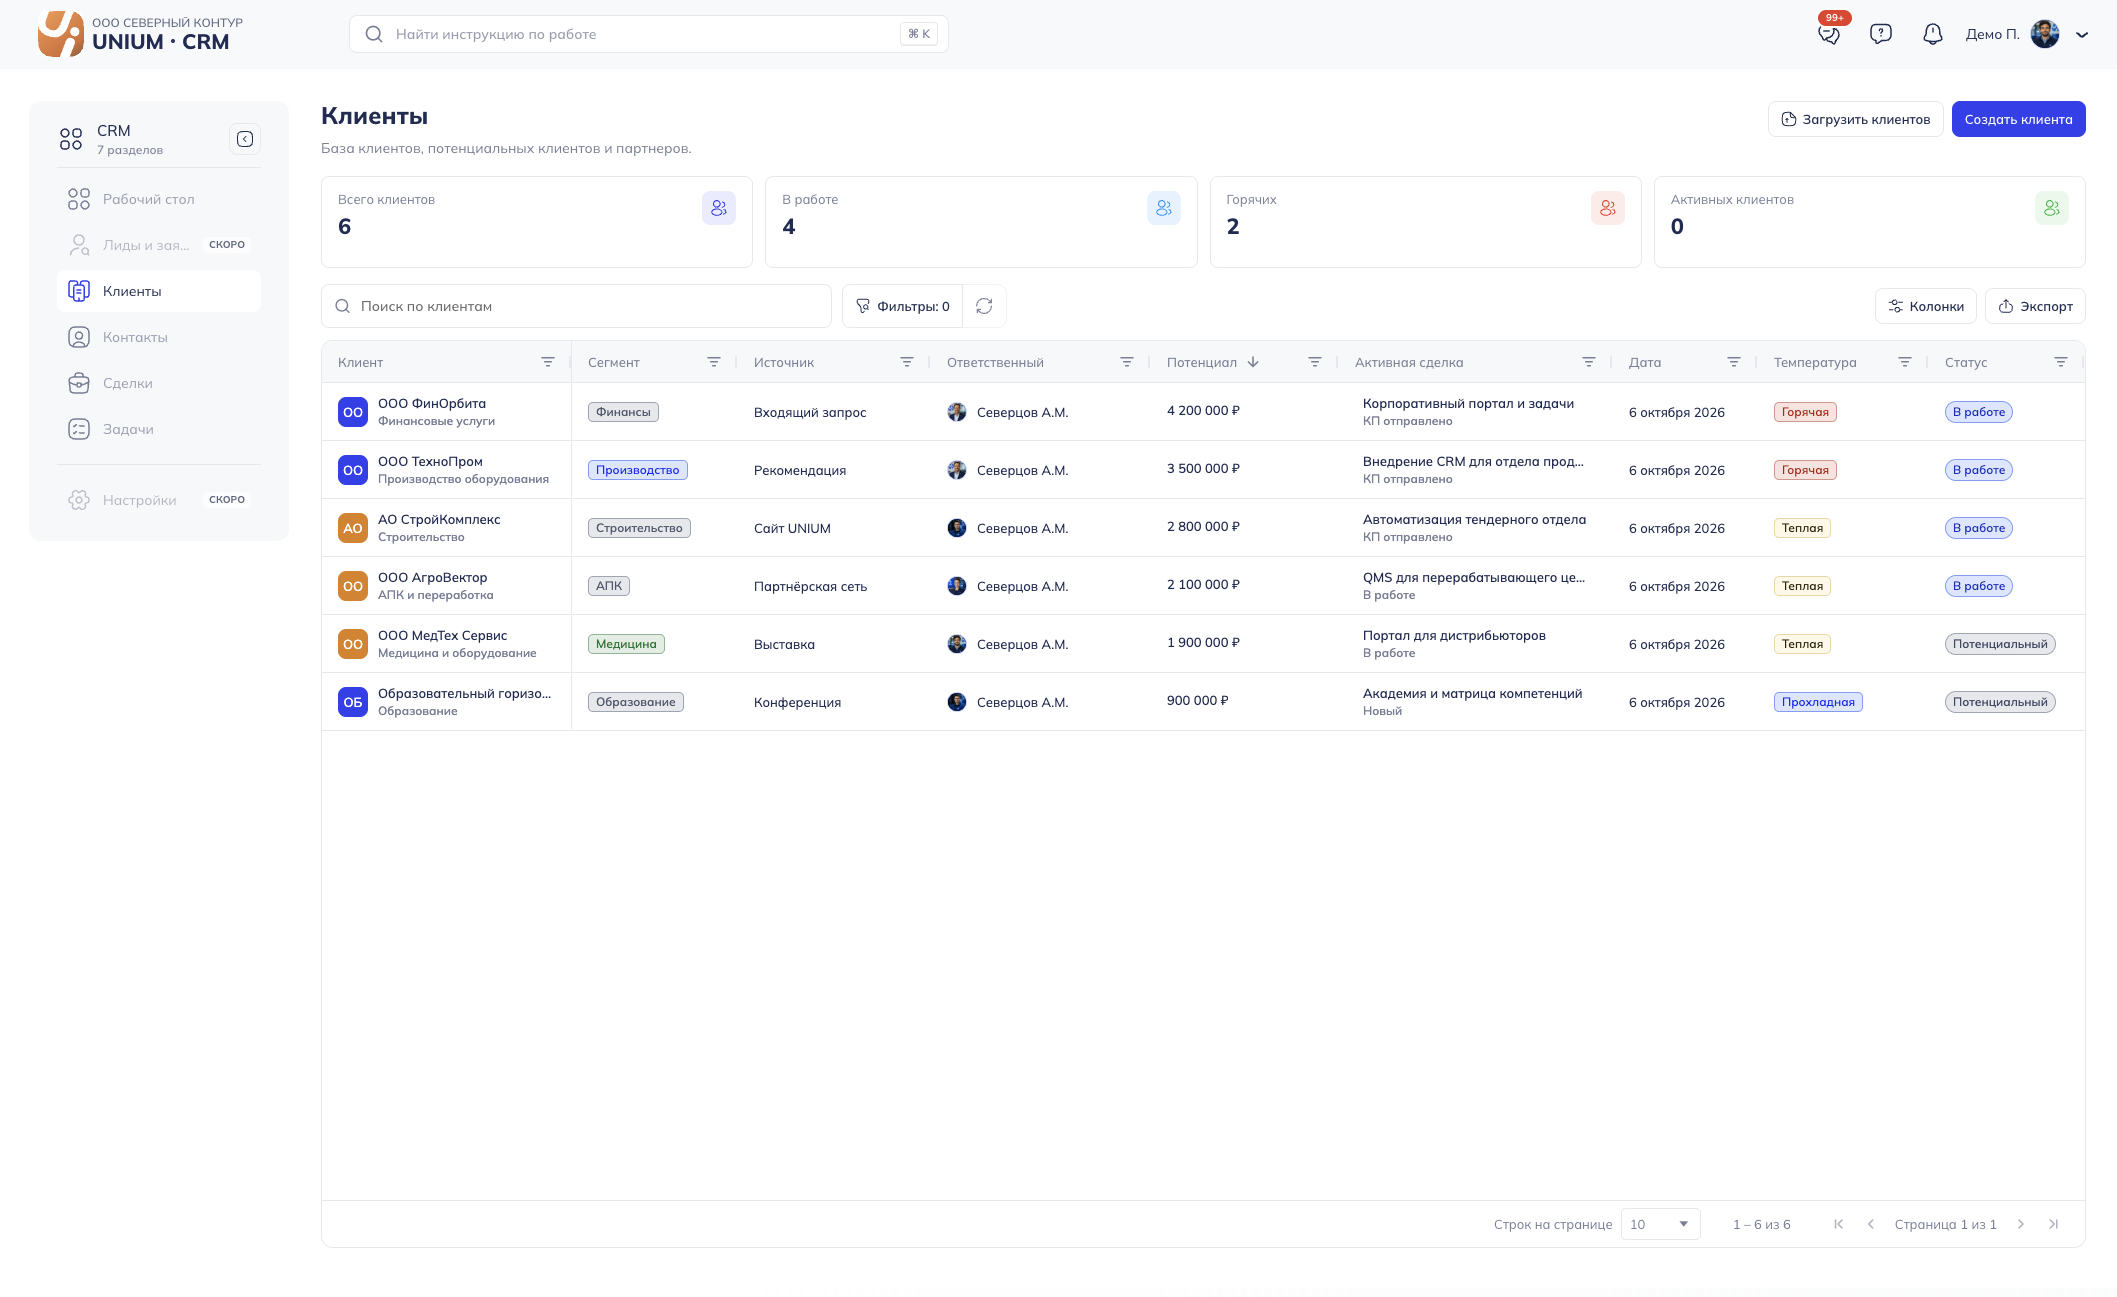2117x1297 pixels.
Task: Go to next page arrow
Action: (x=2021, y=1224)
